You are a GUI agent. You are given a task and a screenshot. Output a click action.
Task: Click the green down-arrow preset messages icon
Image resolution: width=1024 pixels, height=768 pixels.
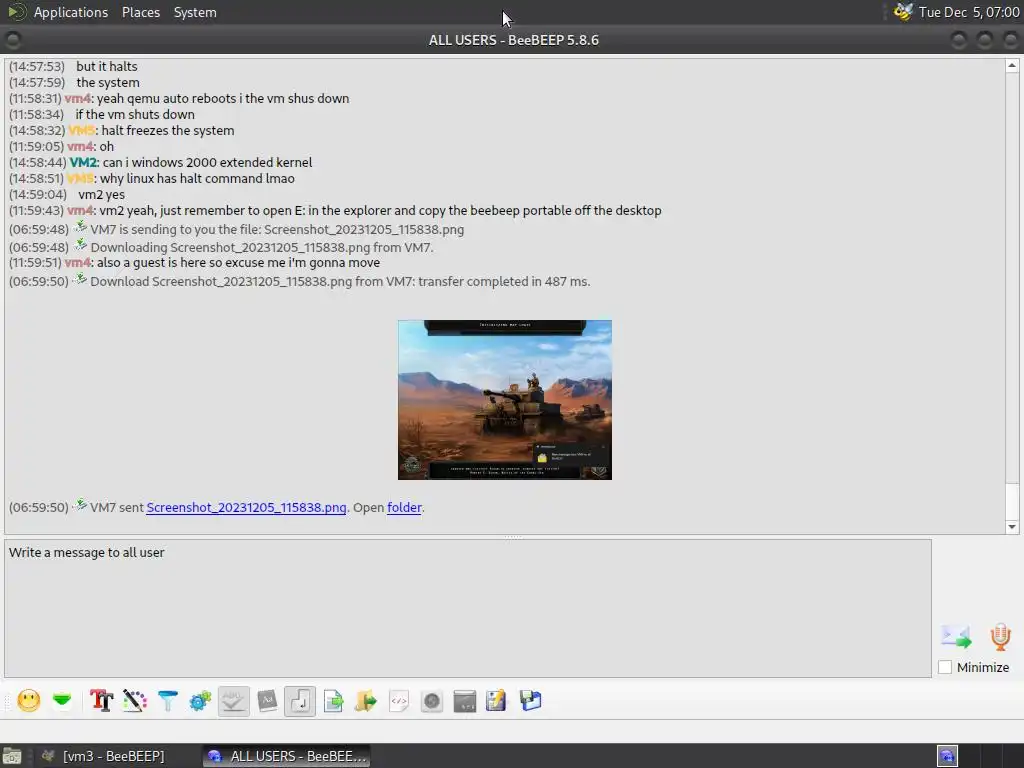pyautogui.click(x=62, y=701)
